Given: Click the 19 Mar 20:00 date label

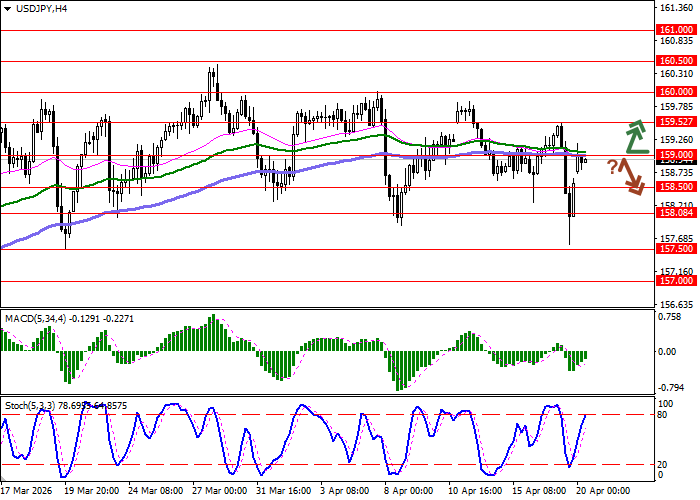Looking at the screenshot, I should [x=92, y=491].
